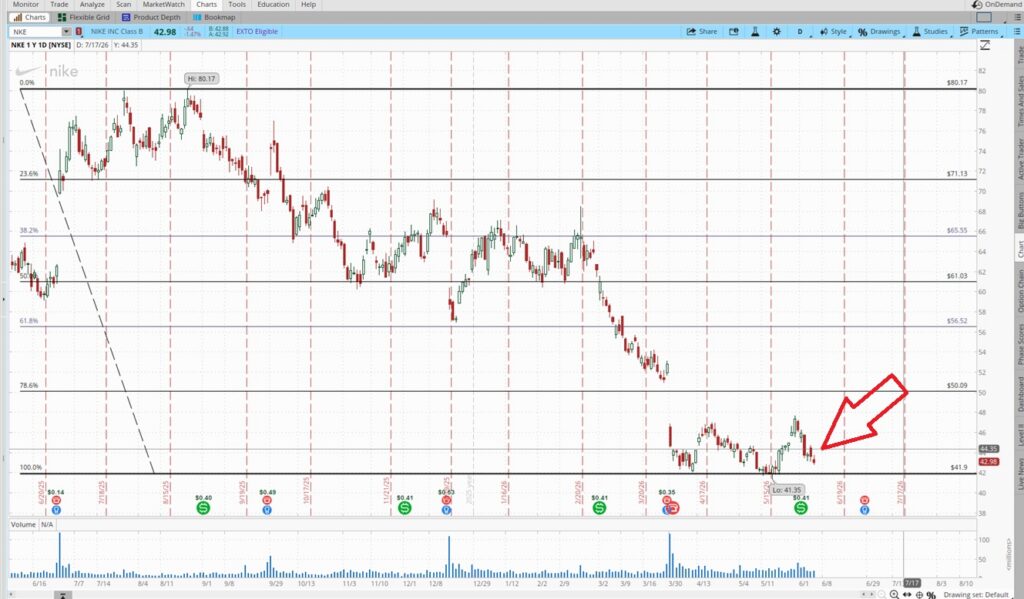This screenshot has height=599, width=1024.
Task: Click the $0.14 earnings marker
Action: point(56,501)
